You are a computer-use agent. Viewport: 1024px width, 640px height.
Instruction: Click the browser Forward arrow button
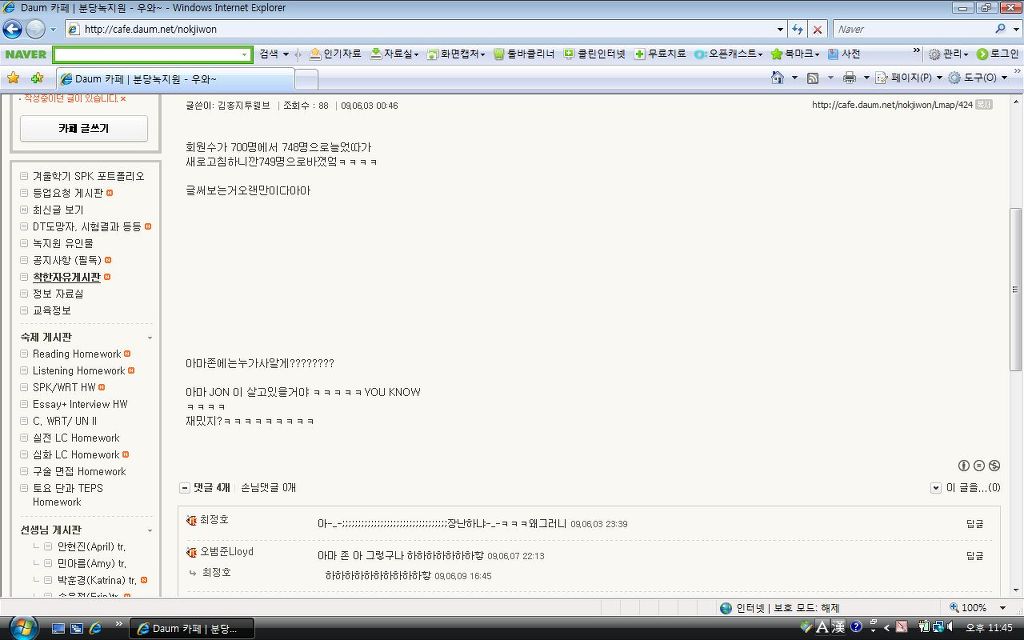point(35,29)
